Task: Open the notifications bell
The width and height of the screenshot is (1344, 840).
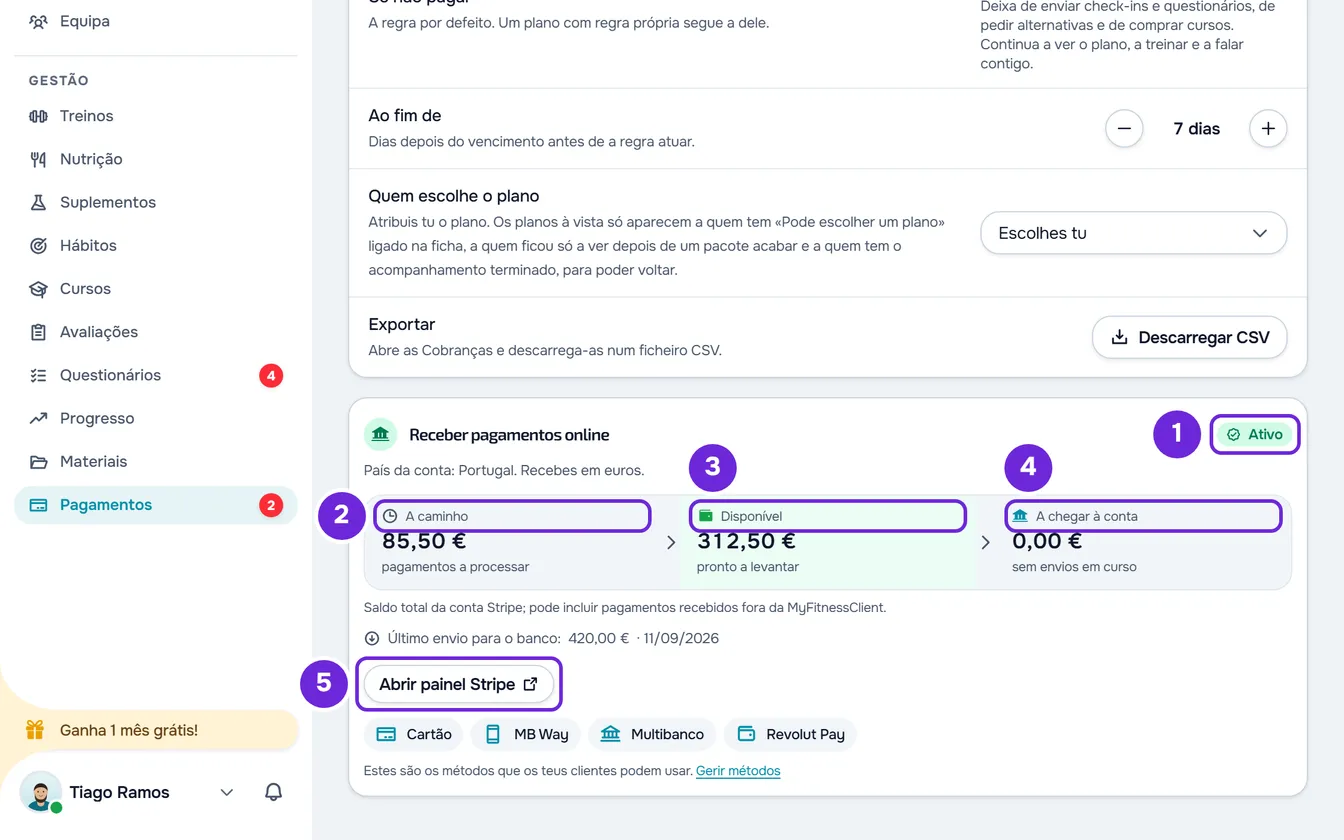Action: pyautogui.click(x=273, y=792)
